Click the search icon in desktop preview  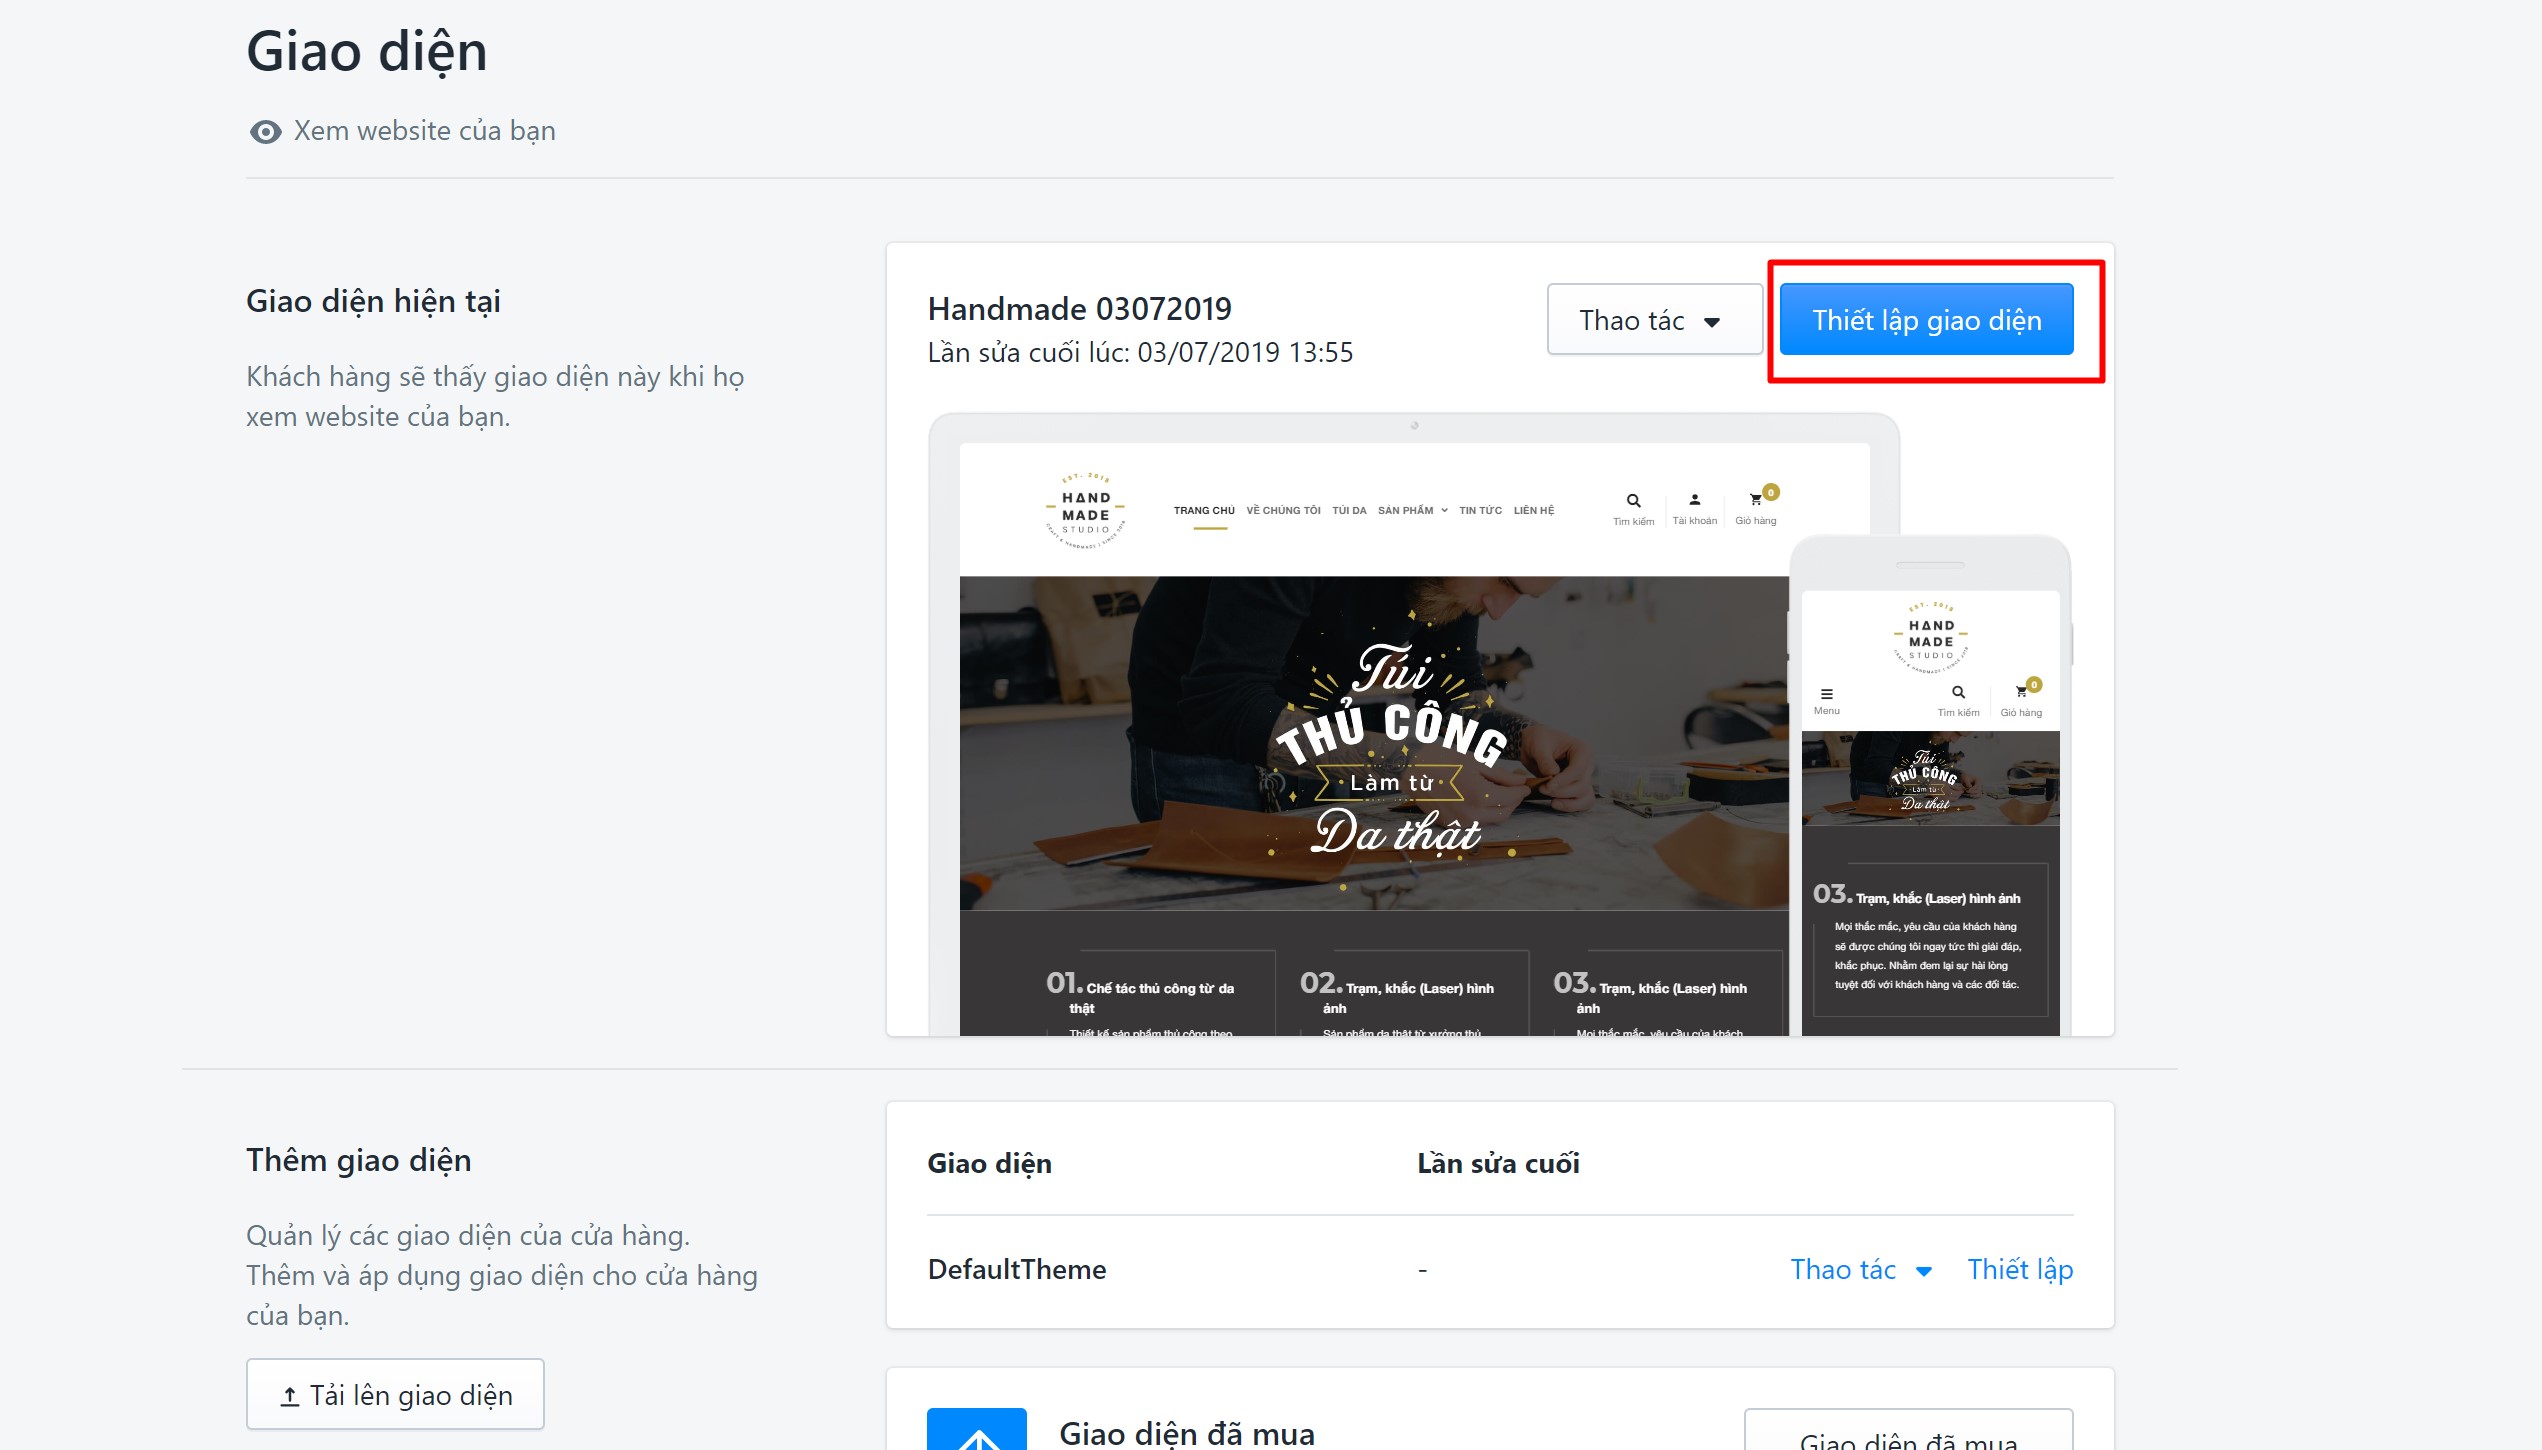pos(1633,501)
